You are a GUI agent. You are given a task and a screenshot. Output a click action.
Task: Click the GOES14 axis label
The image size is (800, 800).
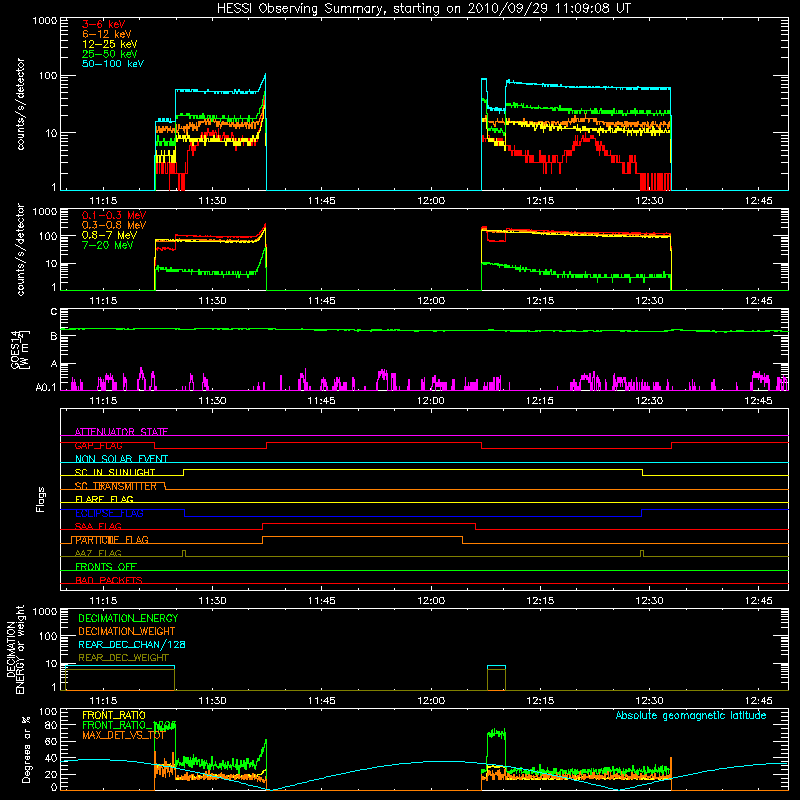tap(15, 350)
